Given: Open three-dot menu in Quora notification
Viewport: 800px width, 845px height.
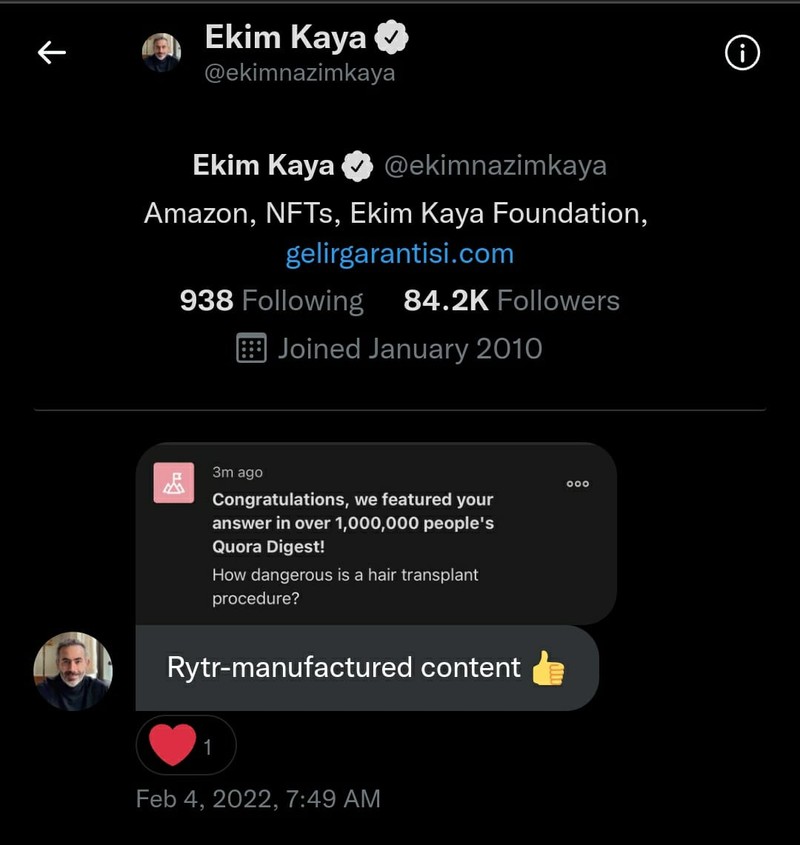Looking at the screenshot, I should coord(577,484).
